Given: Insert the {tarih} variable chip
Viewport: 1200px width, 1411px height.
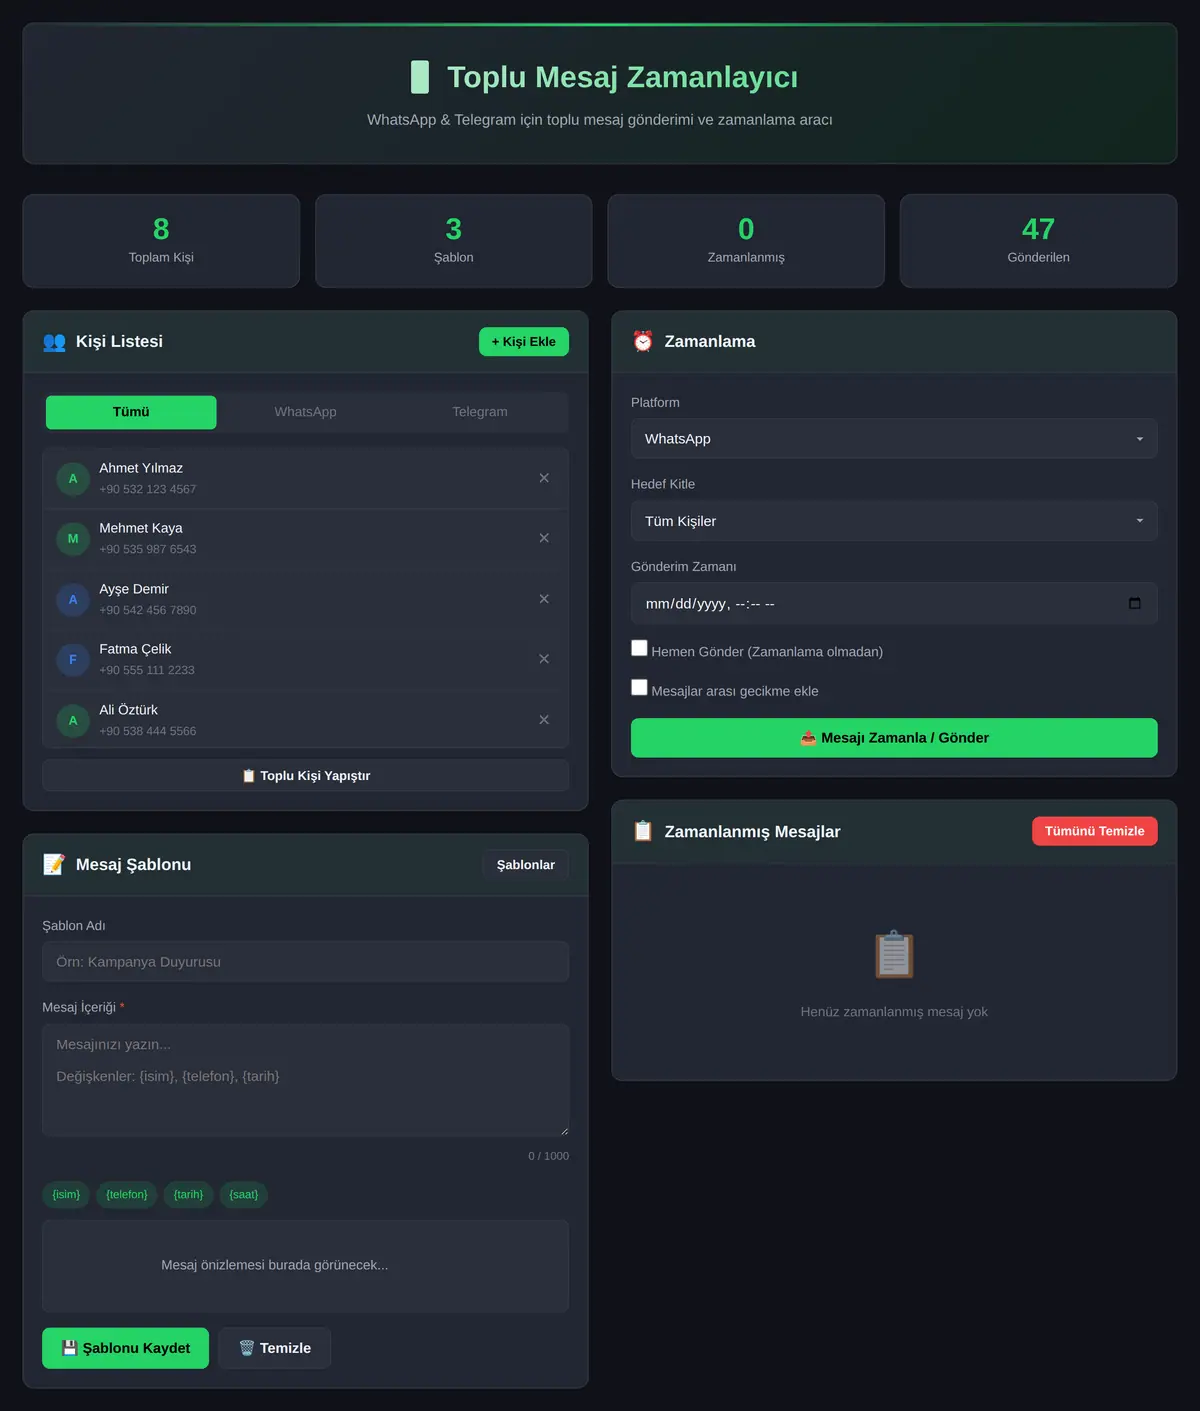Looking at the screenshot, I should [x=188, y=1195].
